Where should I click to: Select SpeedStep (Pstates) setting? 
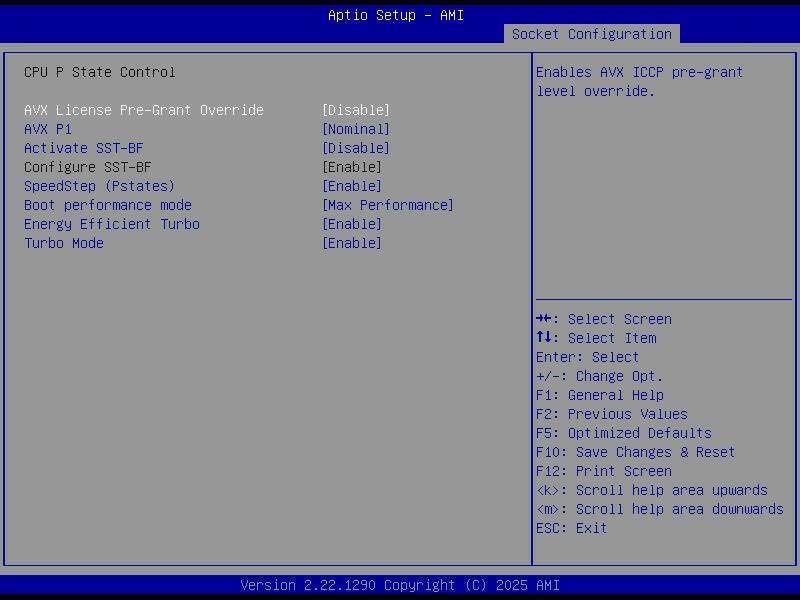(x=99, y=186)
